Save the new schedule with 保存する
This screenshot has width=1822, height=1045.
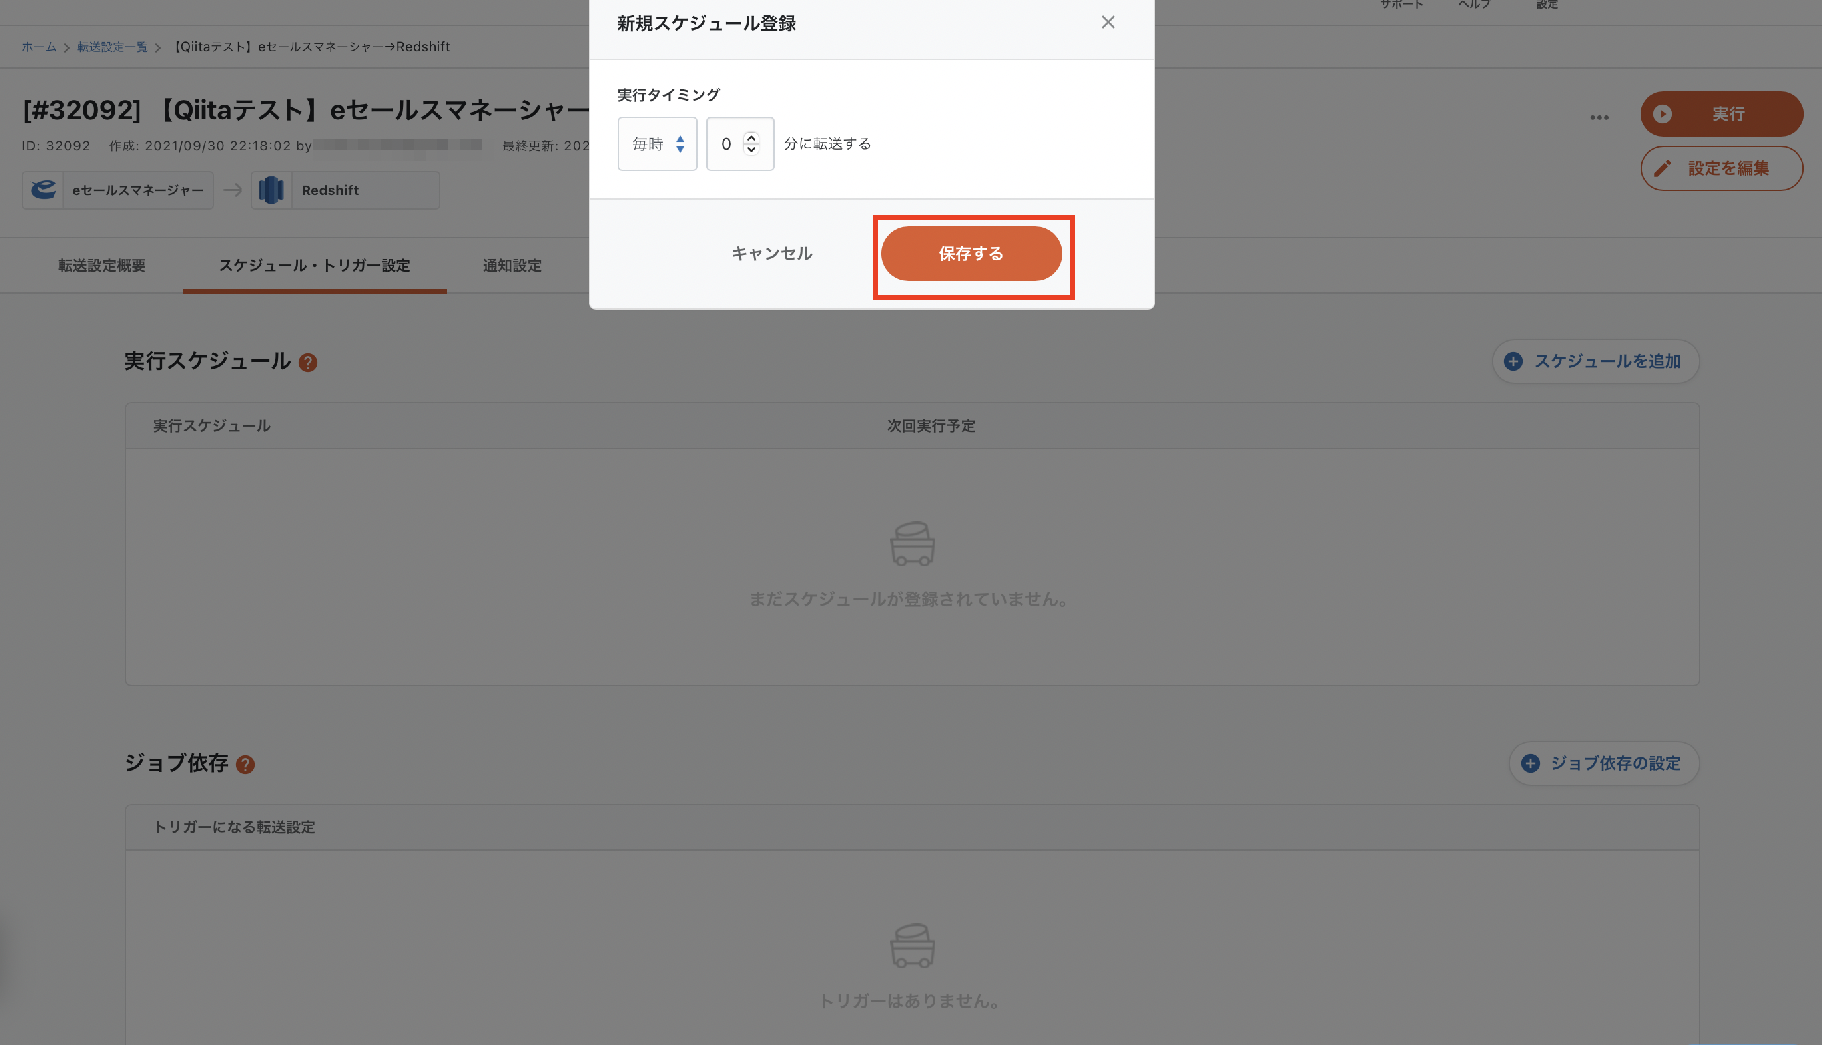tap(971, 254)
